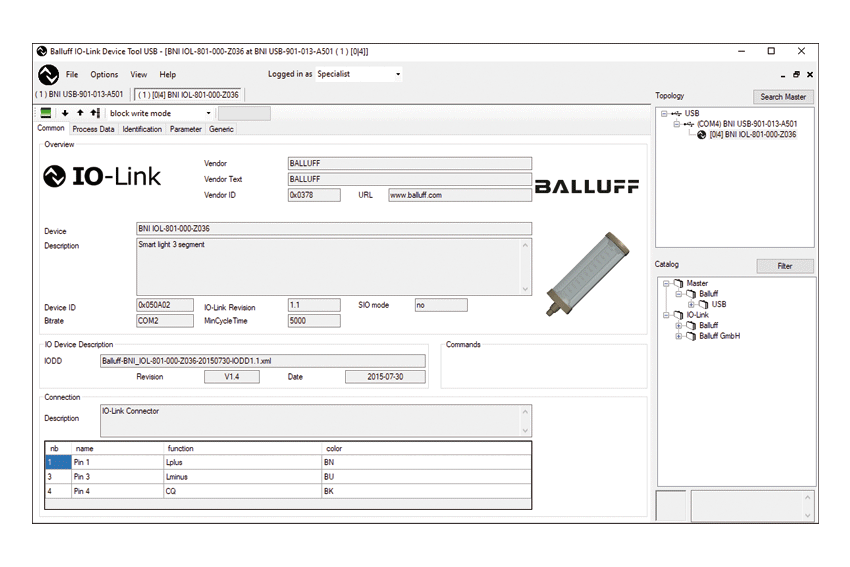This screenshot has height=567, width=850.
Task: Collapse the IO-Link node in Catalog
Action: (666, 314)
